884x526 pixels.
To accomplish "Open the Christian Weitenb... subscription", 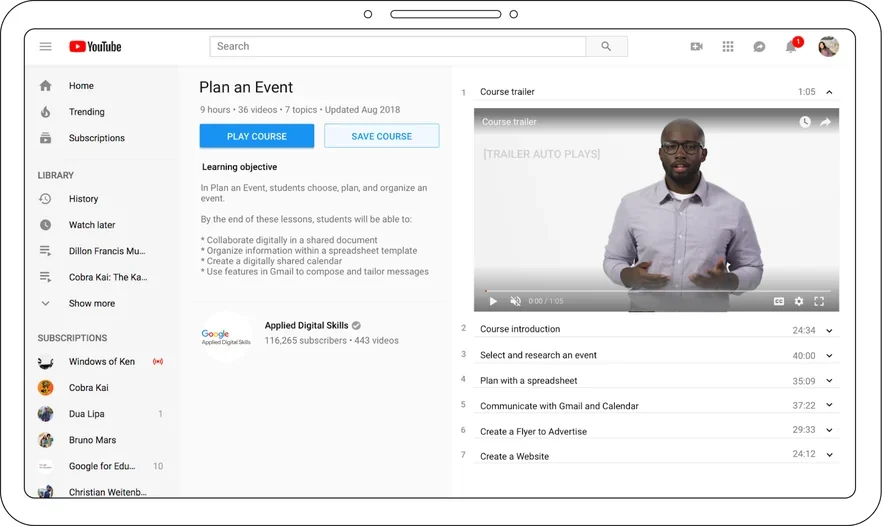I will [x=107, y=492].
